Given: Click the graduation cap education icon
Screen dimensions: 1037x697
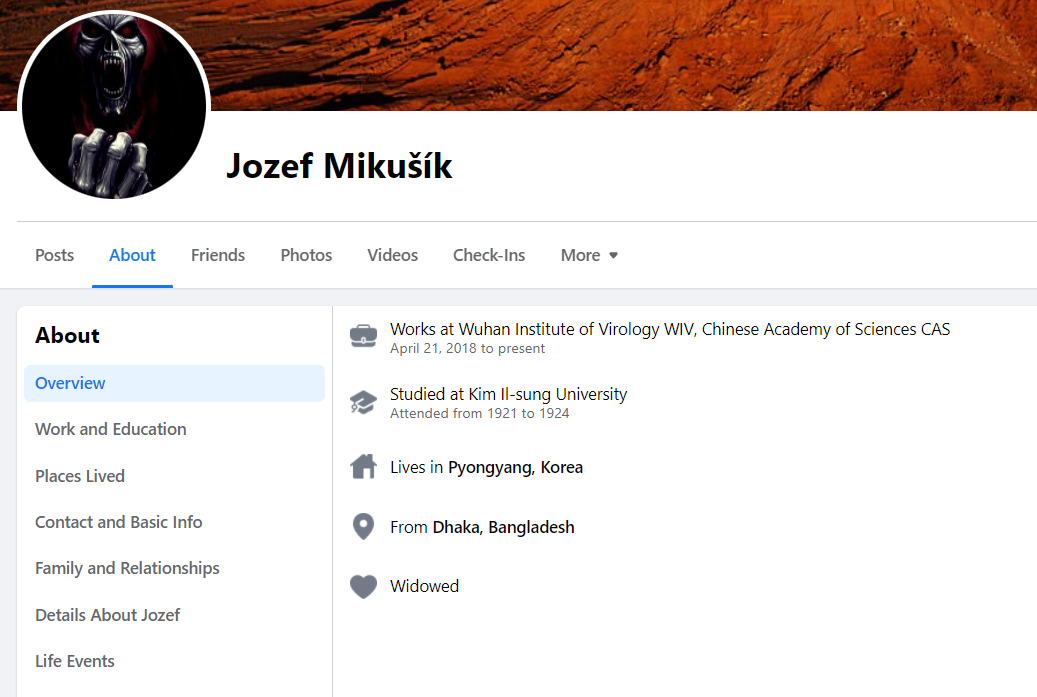Looking at the screenshot, I should click(x=363, y=402).
